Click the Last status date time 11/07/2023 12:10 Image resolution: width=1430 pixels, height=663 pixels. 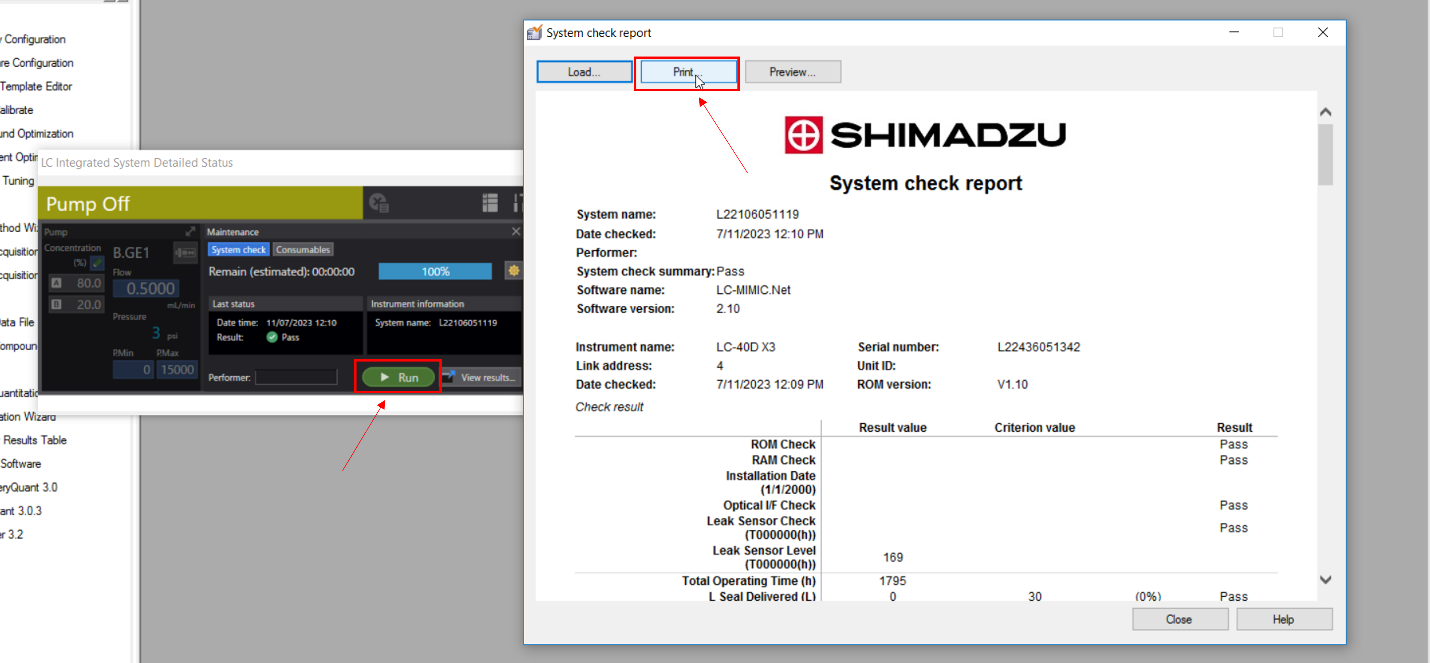coord(301,323)
